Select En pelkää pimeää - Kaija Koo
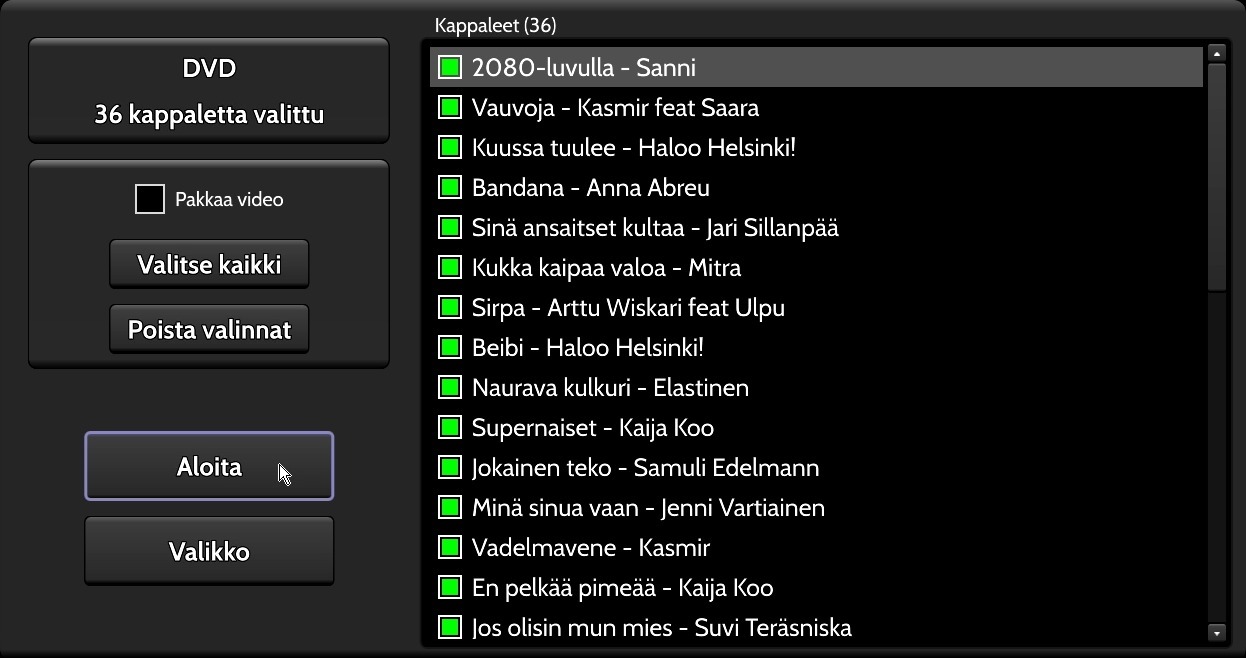Screen dimensions: 1246x658 point(623,588)
